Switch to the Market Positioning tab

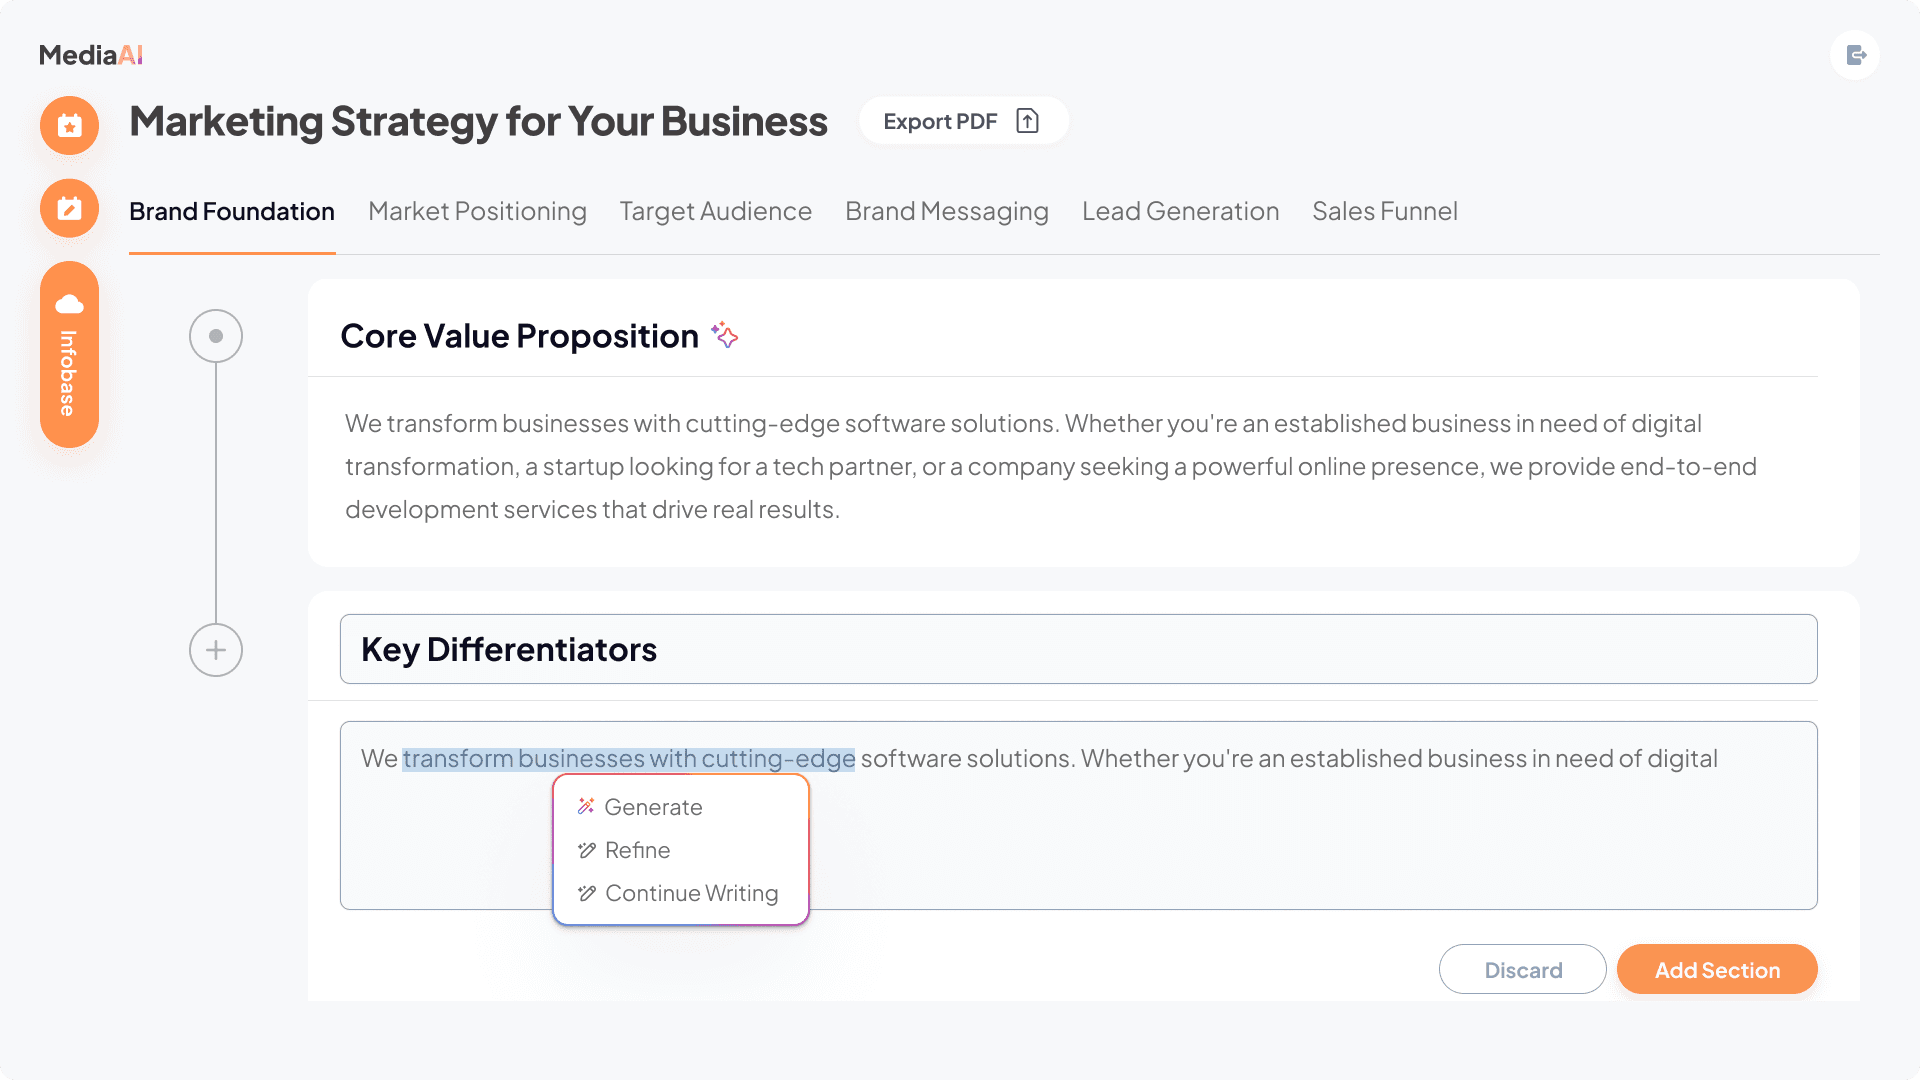477,211
